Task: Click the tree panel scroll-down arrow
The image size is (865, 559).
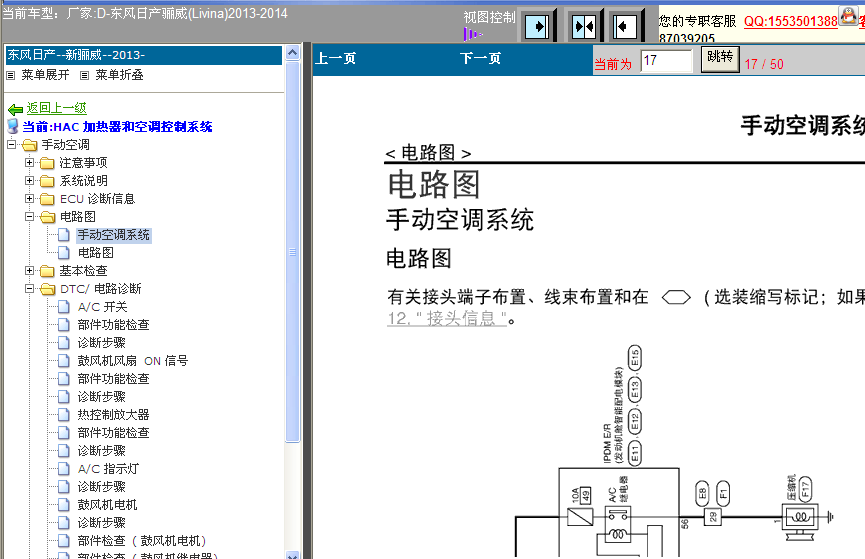Action: click(x=292, y=555)
